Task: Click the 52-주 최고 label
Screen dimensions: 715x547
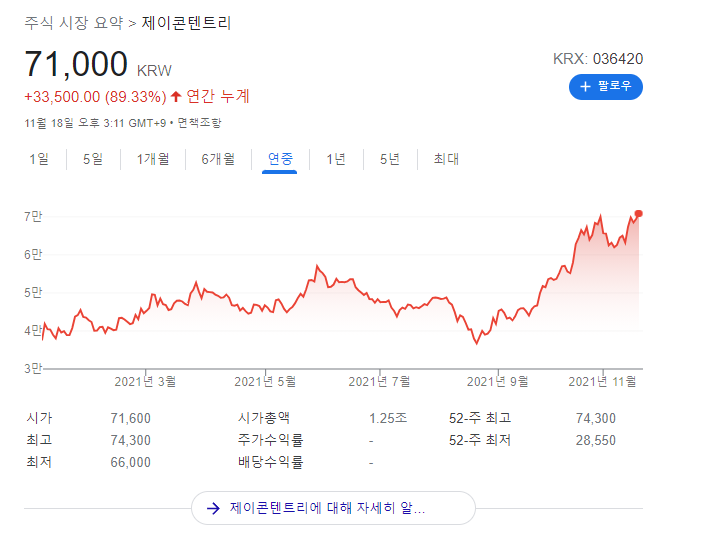Action: click(x=480, y=418)
